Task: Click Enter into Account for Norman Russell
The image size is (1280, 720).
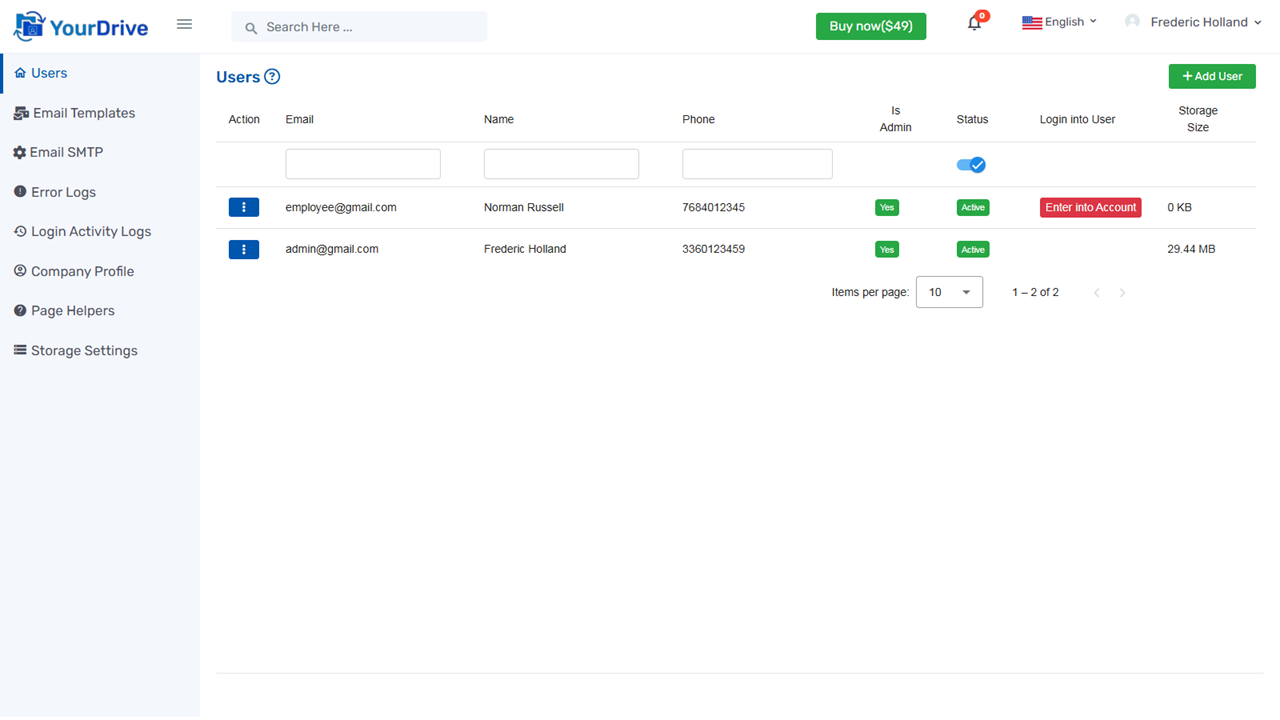Action: (x=1090, y=207)
